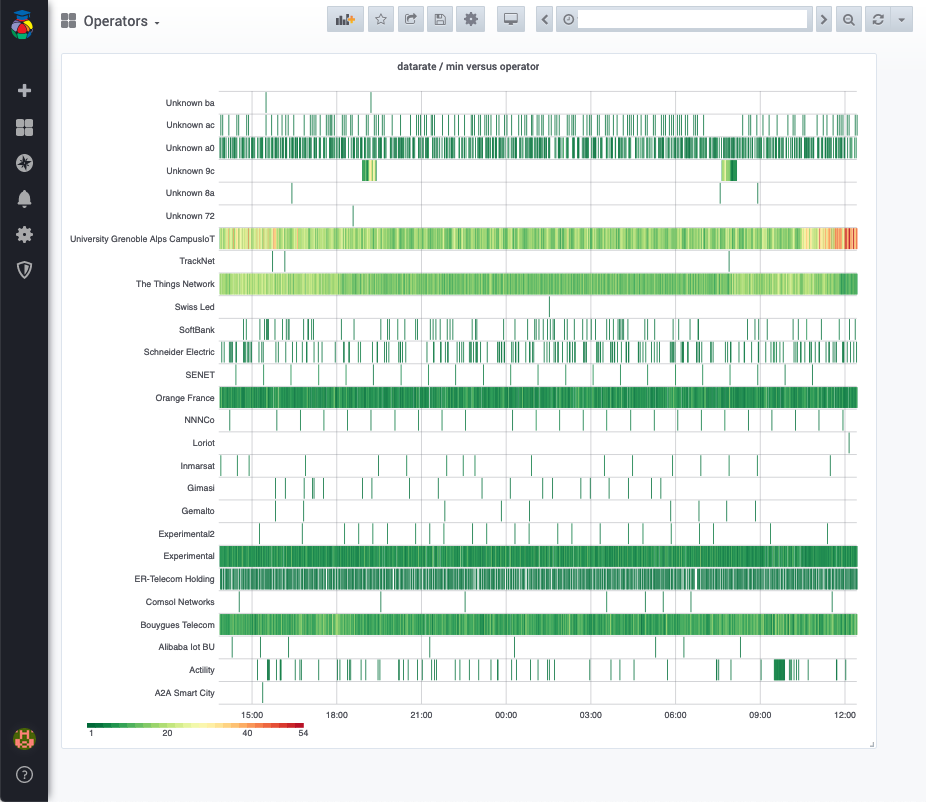This screenshot has width=926, height=802.
Task: Open the Alerting bell icon
Action: [x=24, y=199]
